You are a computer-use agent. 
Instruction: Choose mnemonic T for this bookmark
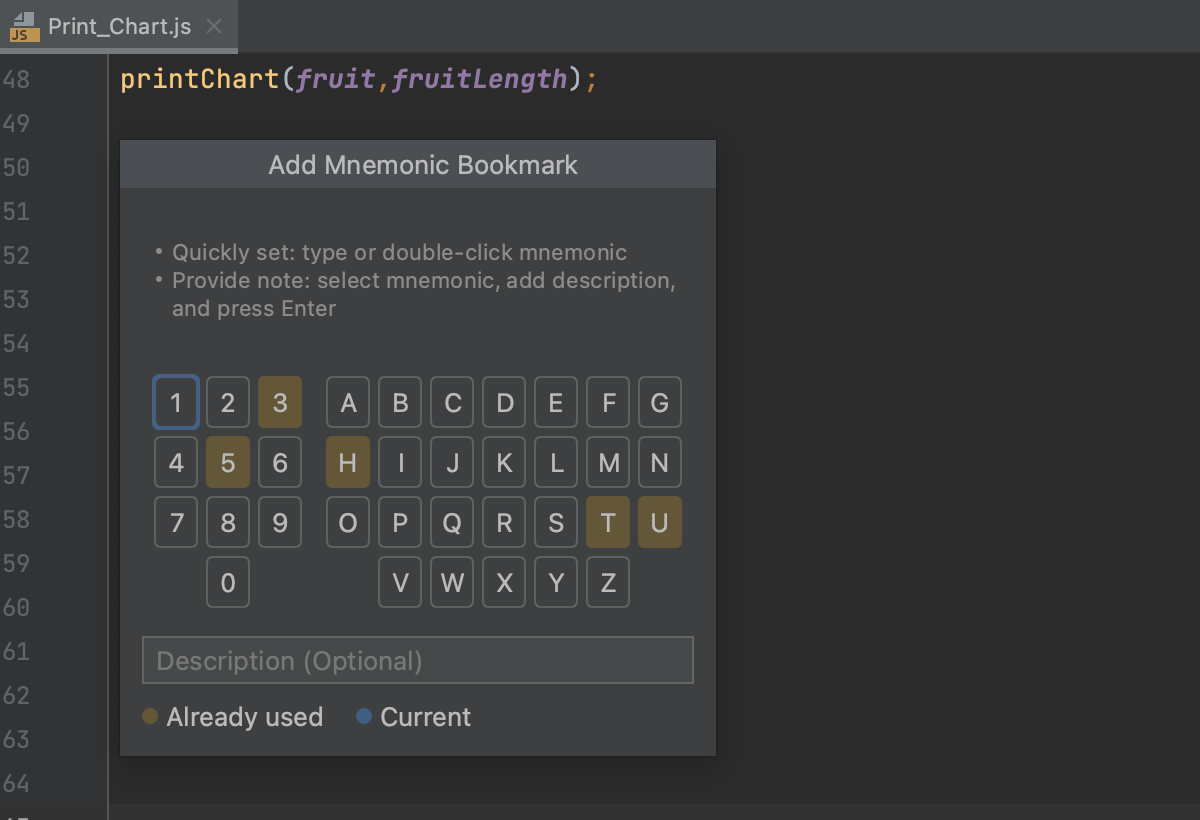pos(608,522)
